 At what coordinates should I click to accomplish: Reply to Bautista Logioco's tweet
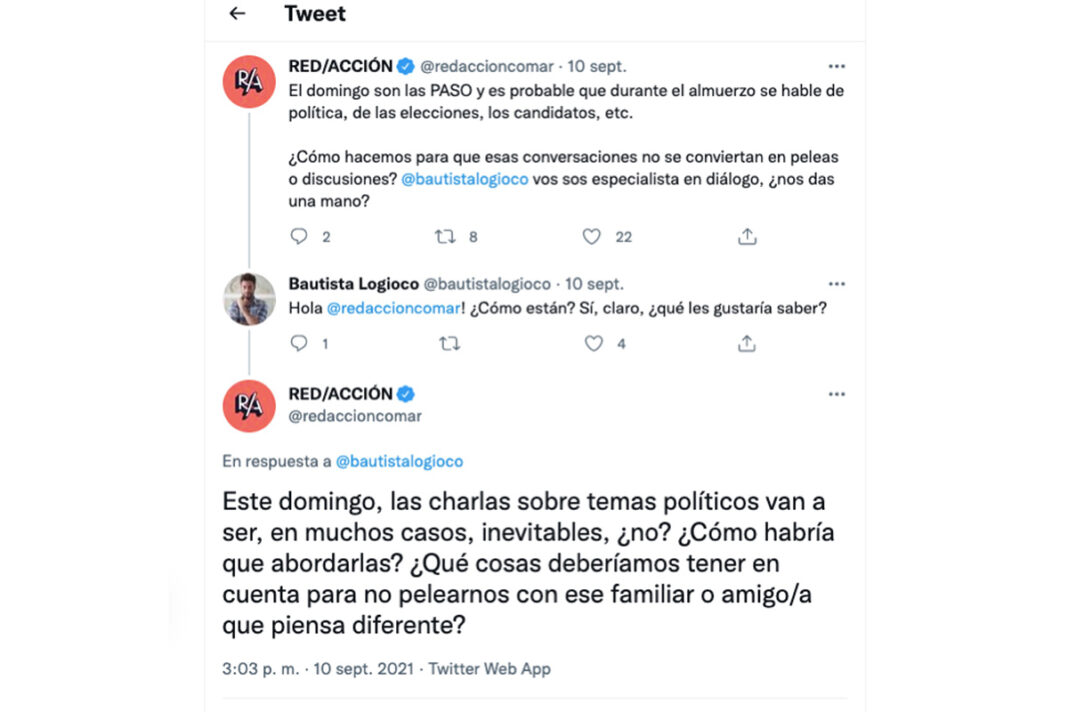[x=299, y=344]
